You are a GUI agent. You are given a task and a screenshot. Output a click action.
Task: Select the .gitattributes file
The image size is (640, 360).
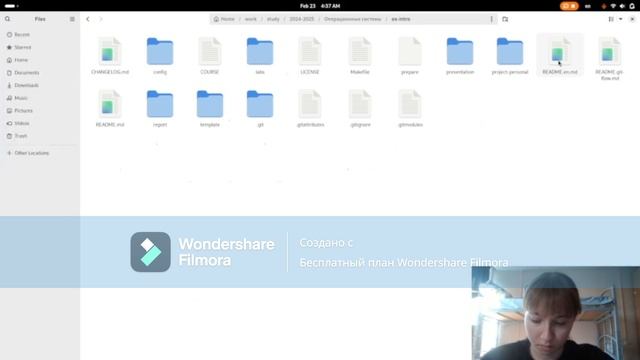(x=310, y=109)
